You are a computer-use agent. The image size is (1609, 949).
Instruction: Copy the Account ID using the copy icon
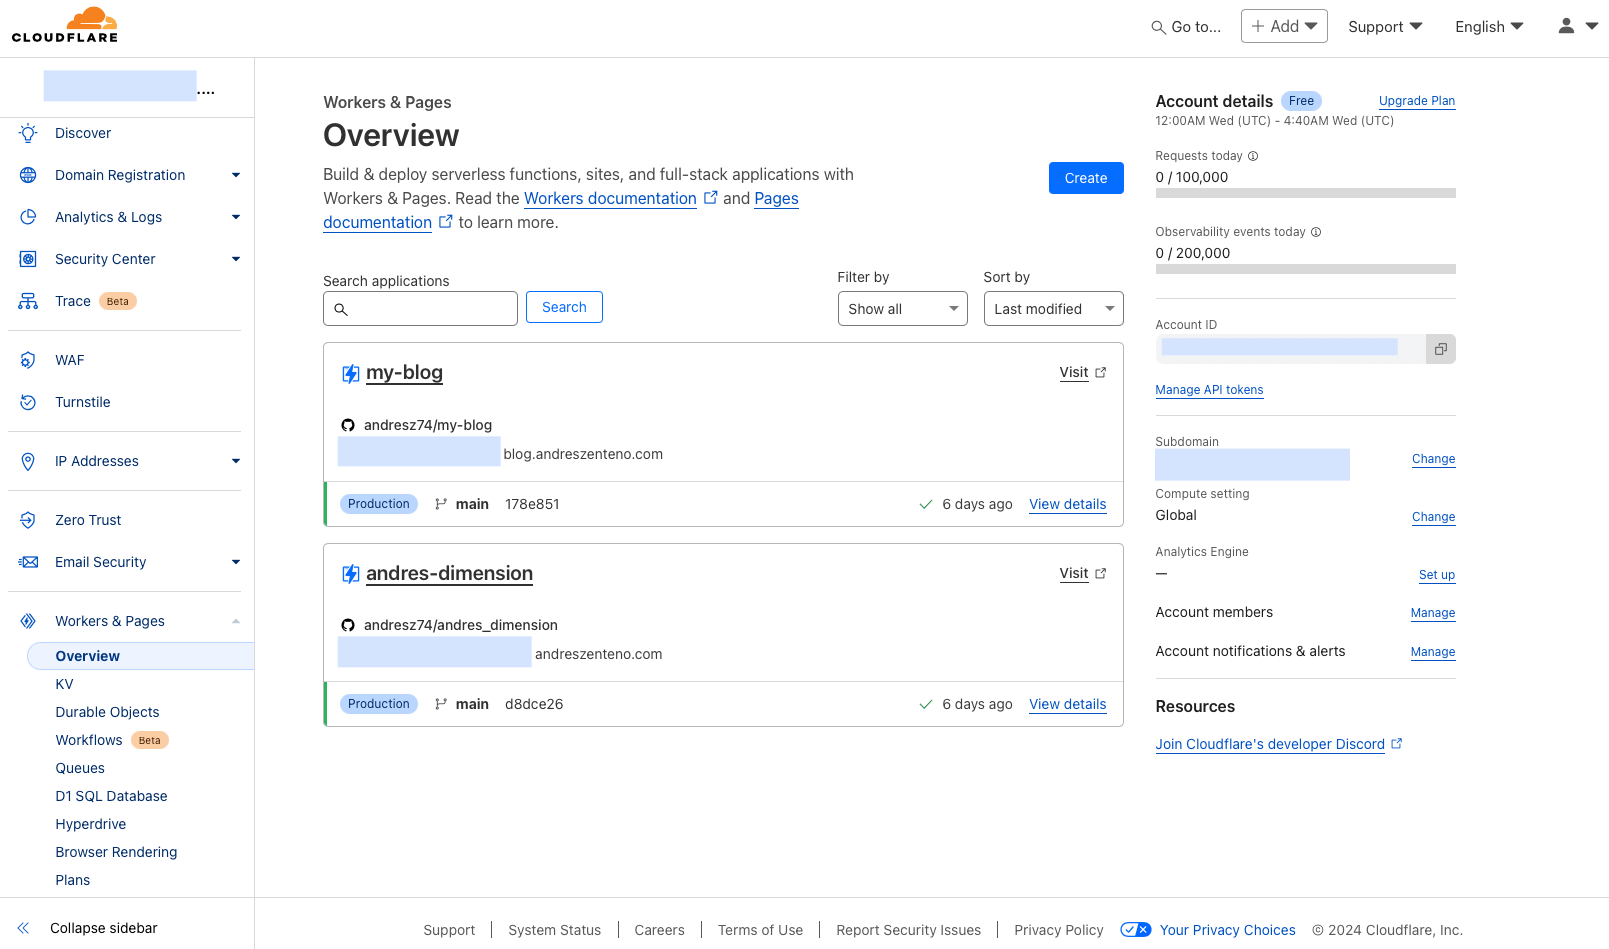1440,348
